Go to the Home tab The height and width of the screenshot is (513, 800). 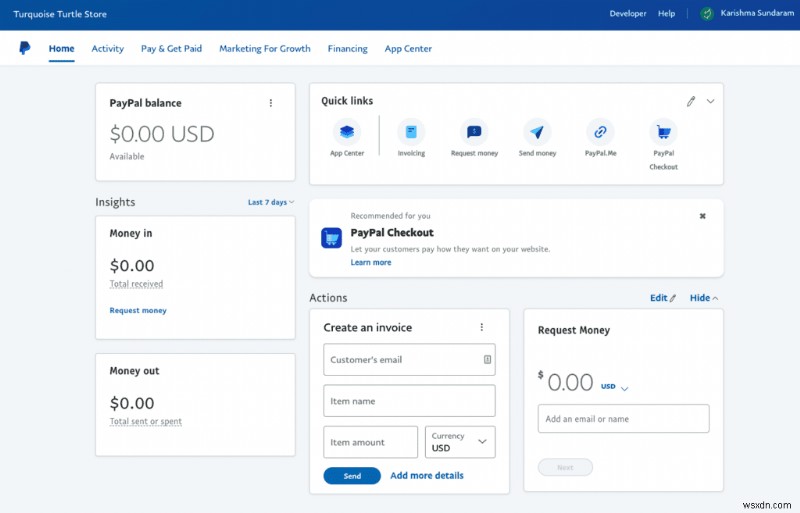(x=62, y=48)
